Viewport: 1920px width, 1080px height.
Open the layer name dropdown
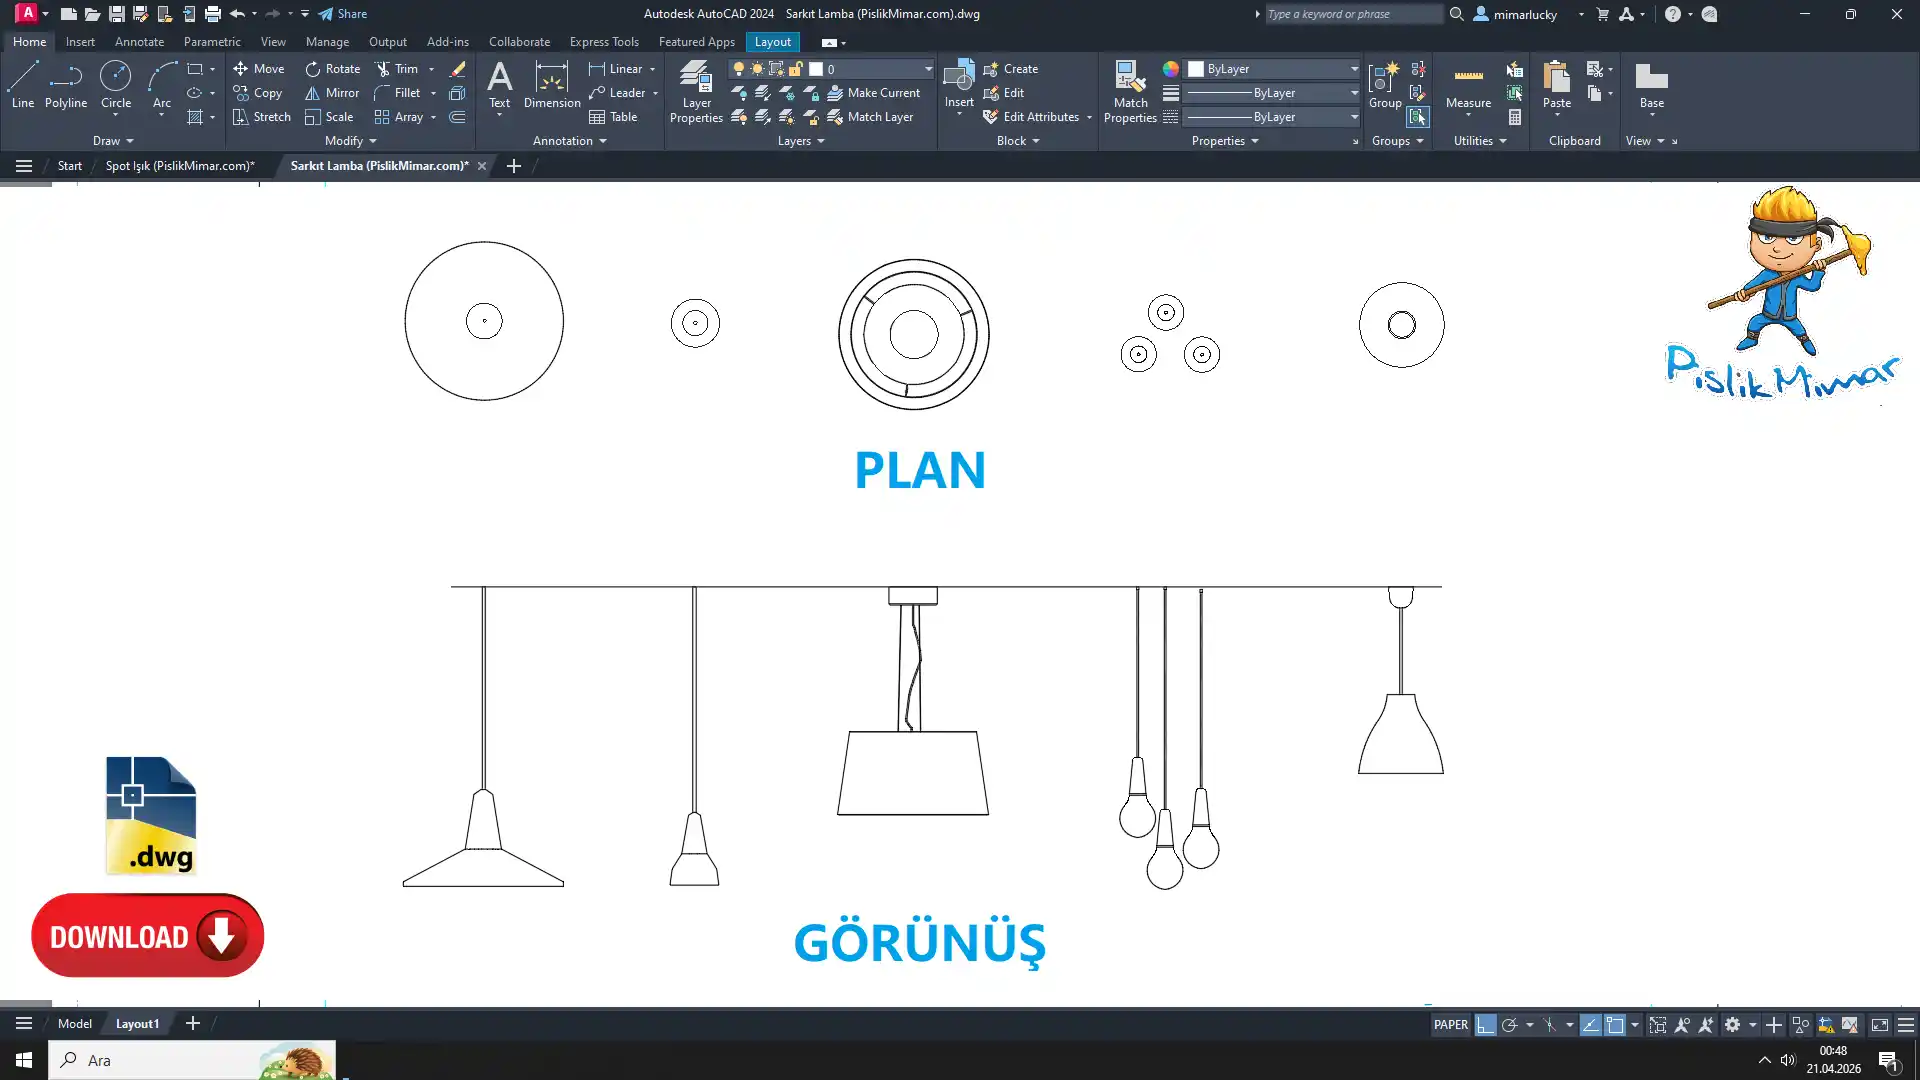click(927, 69)
